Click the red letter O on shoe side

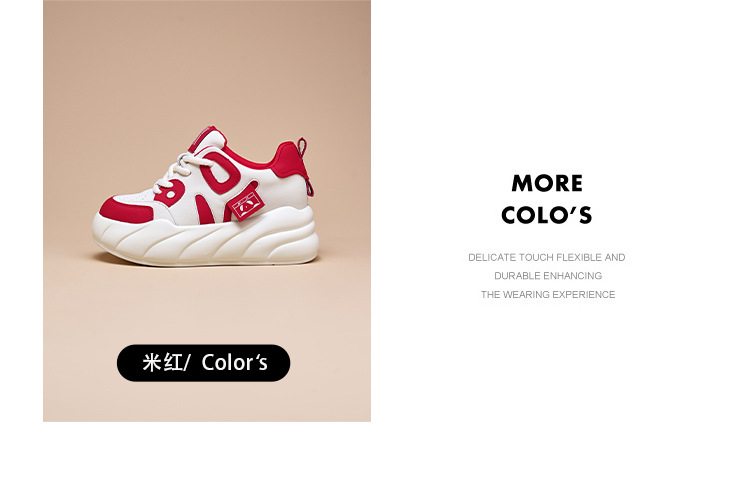(221, 172)
